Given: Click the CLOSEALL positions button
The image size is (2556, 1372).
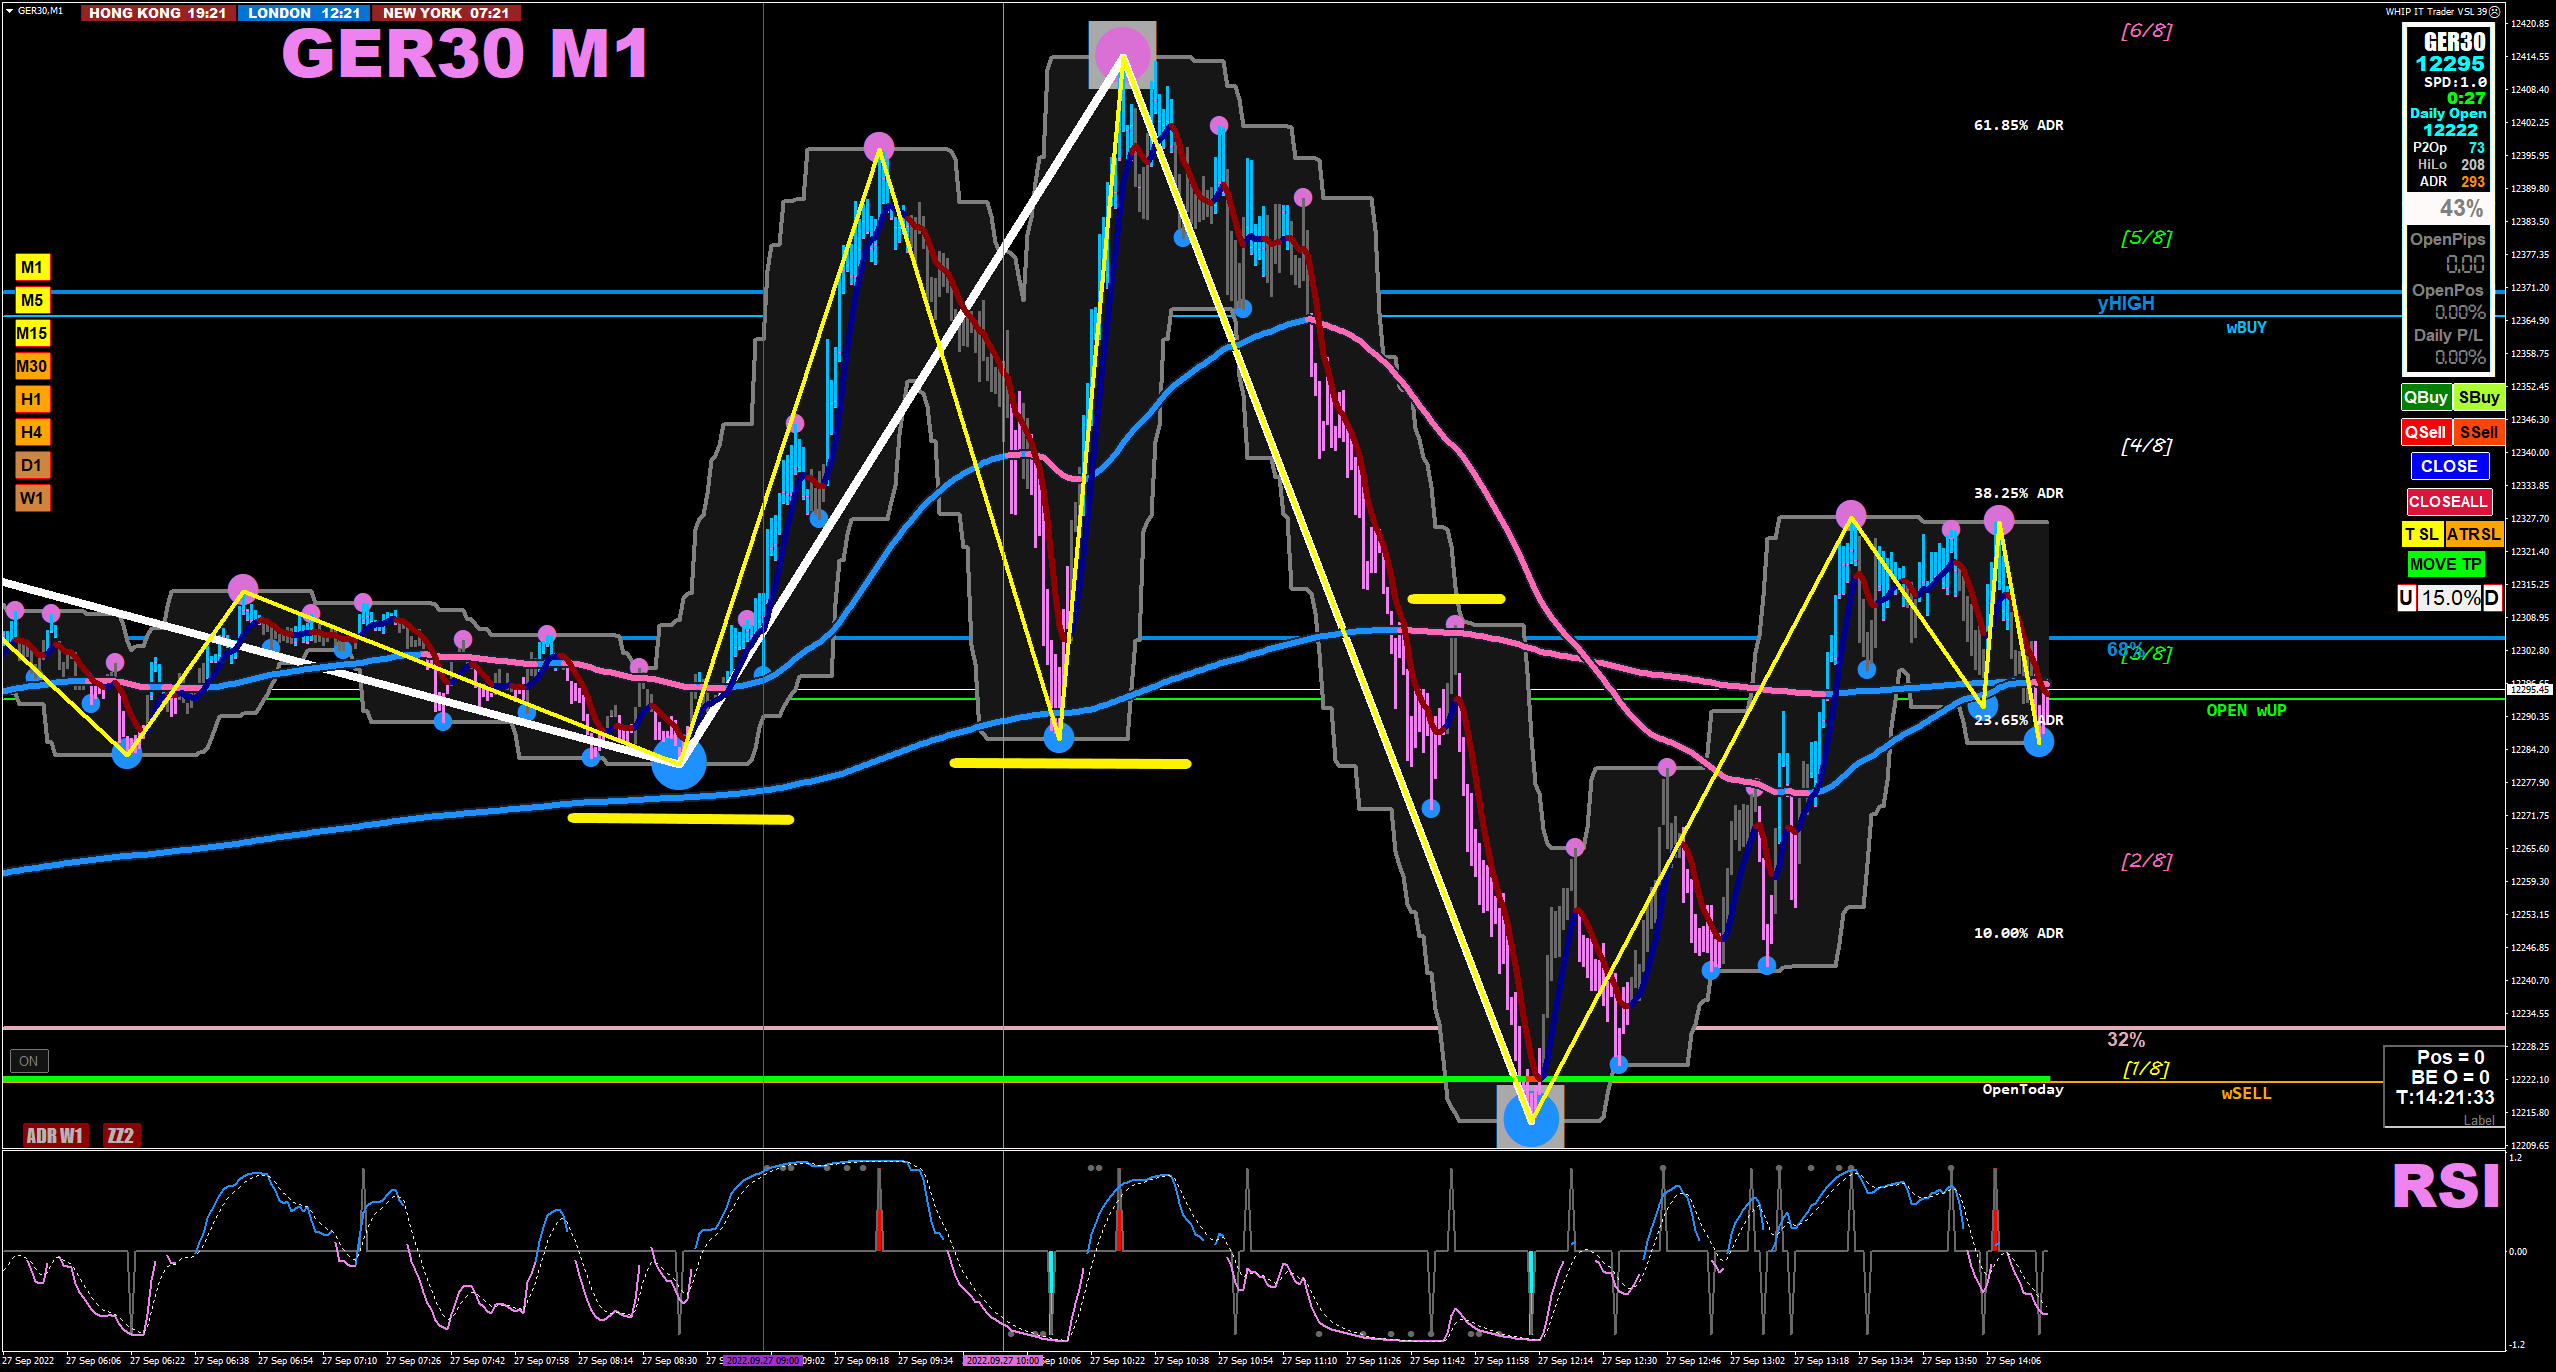Looking at the screenshot, I should coord(2447,501).
